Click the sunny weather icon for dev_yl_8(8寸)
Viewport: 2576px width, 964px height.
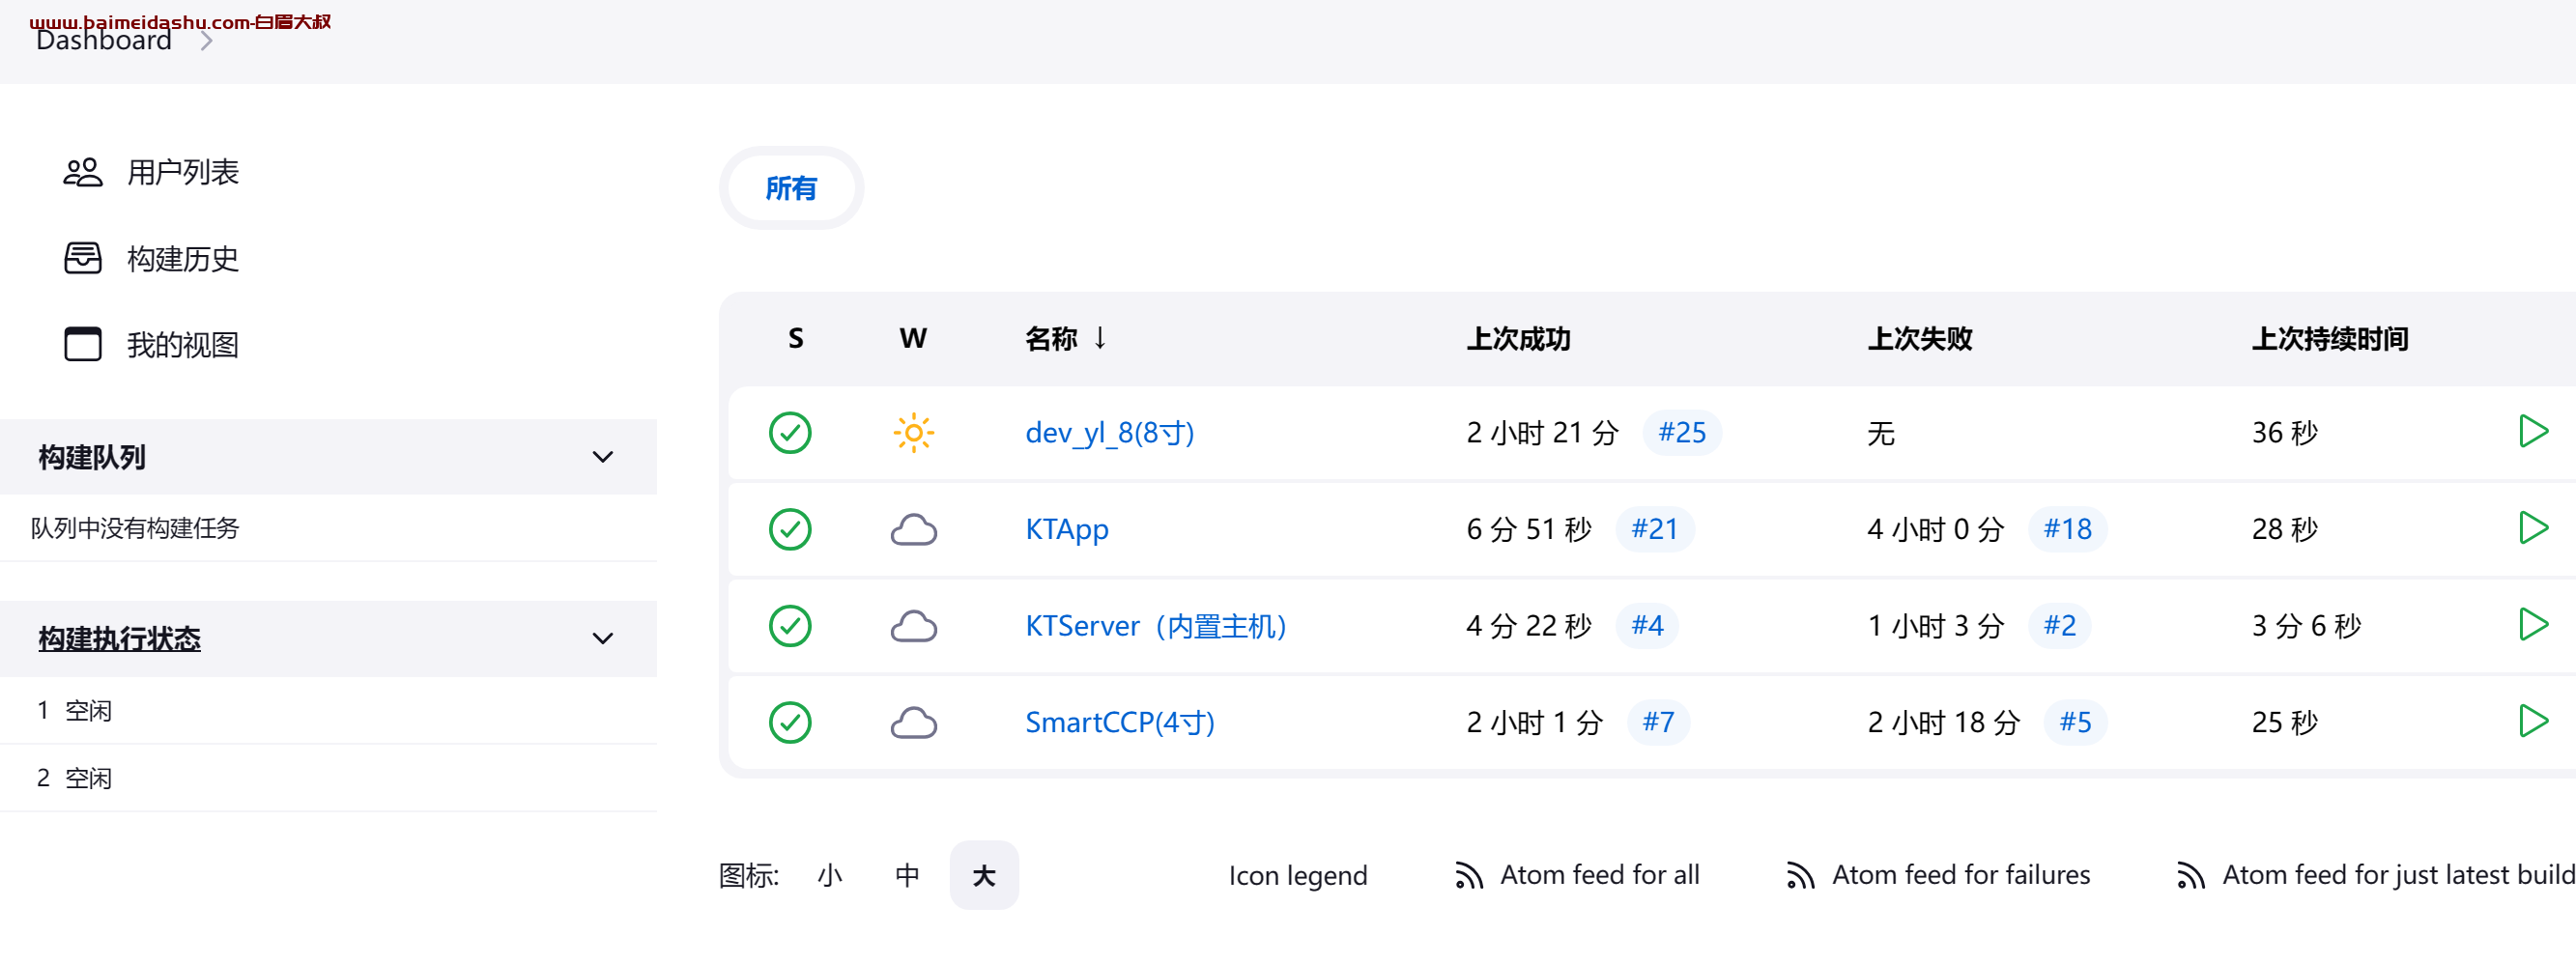click(x=913, y=433)
